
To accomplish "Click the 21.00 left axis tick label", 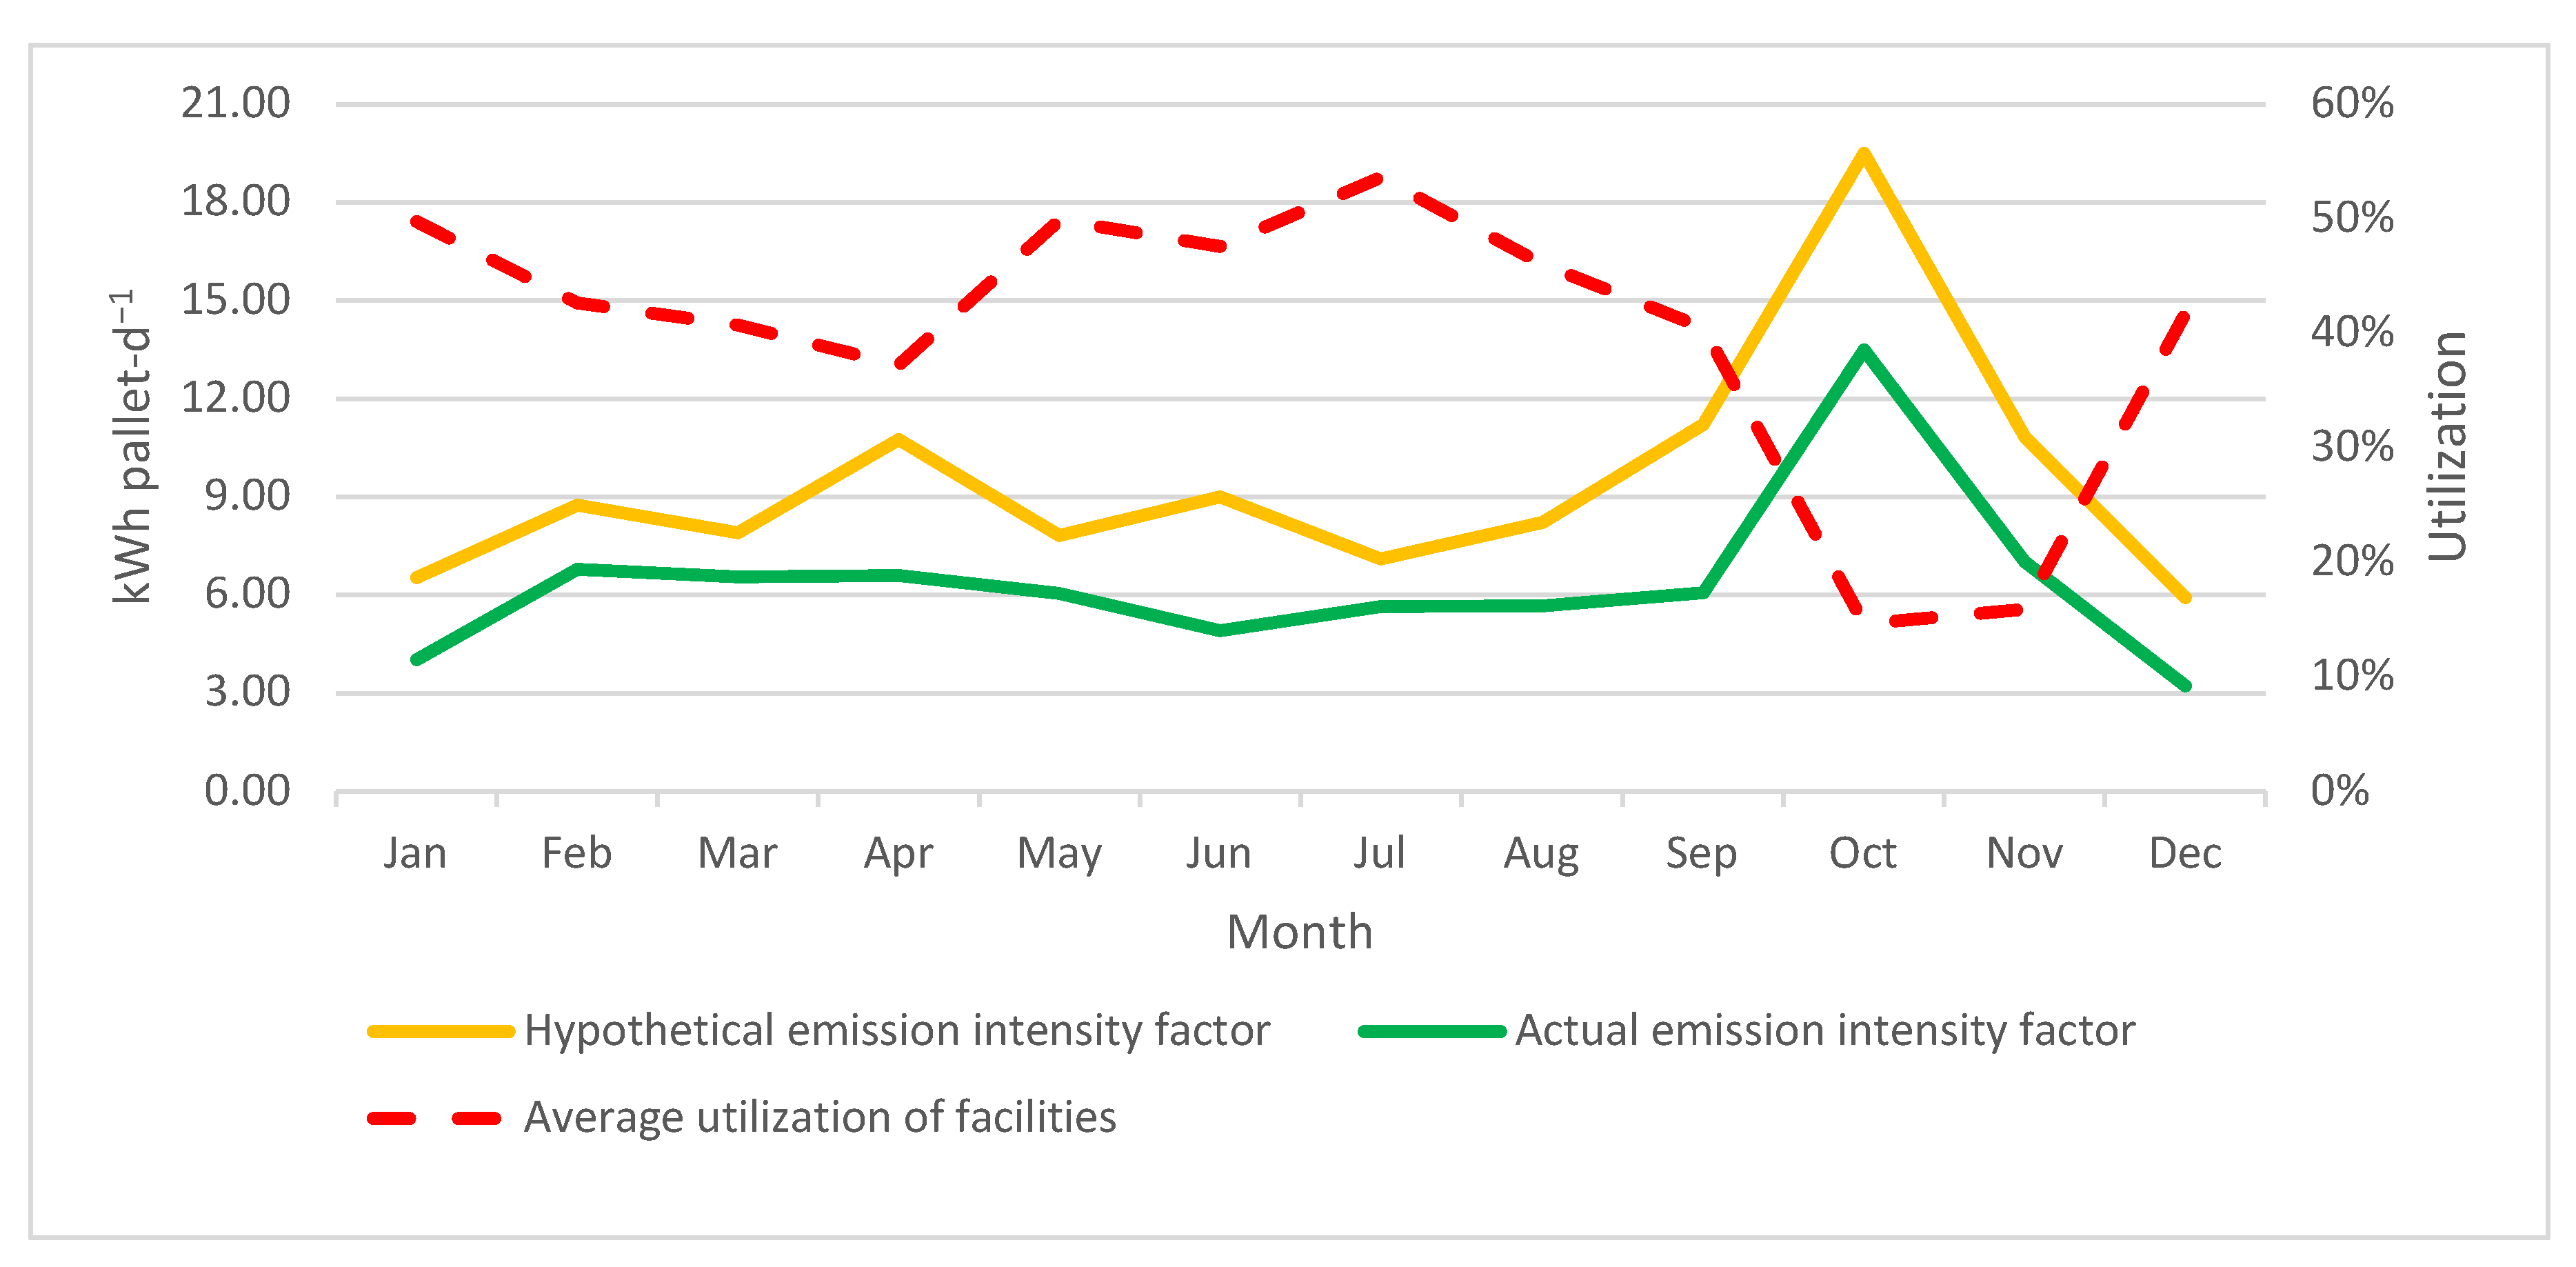I will tap(235, 103).
